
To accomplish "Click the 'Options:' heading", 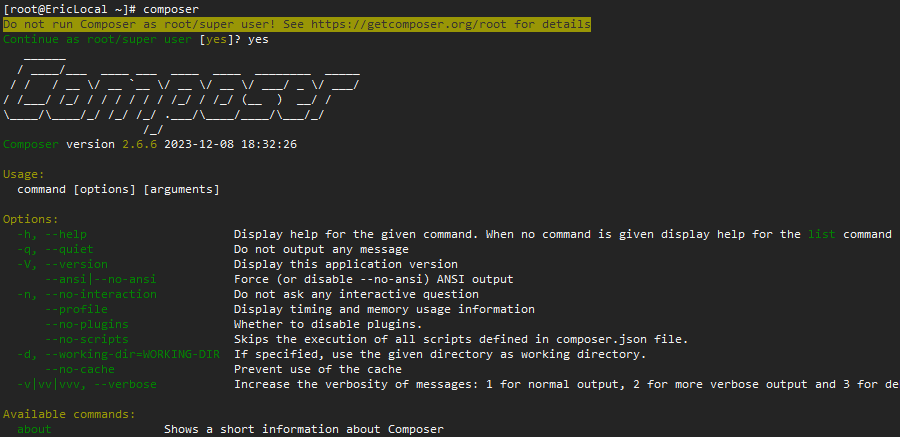I will click(x=30, y=219).
